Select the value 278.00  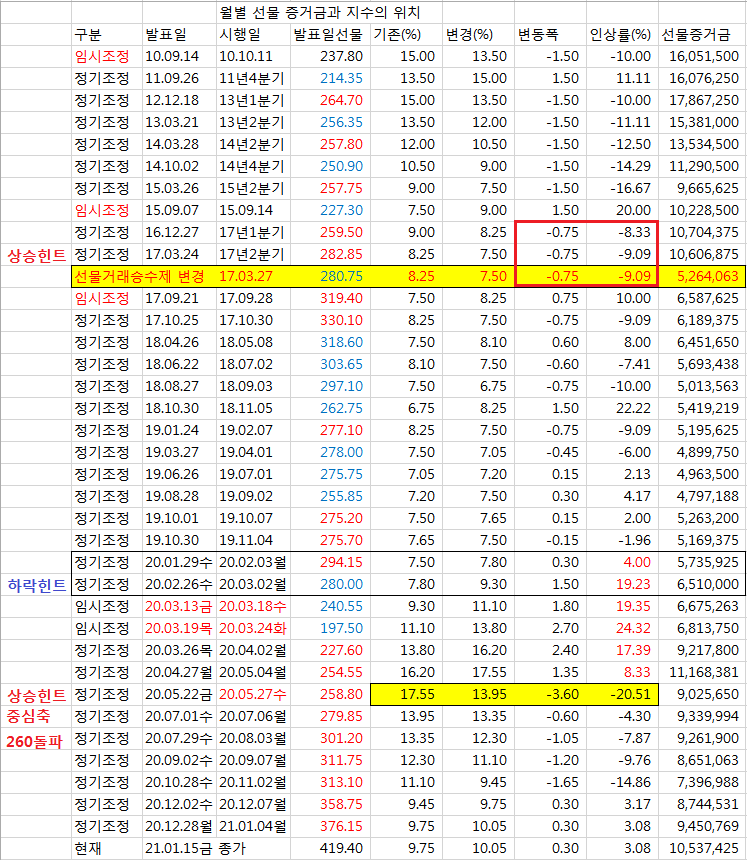[341, 452]
